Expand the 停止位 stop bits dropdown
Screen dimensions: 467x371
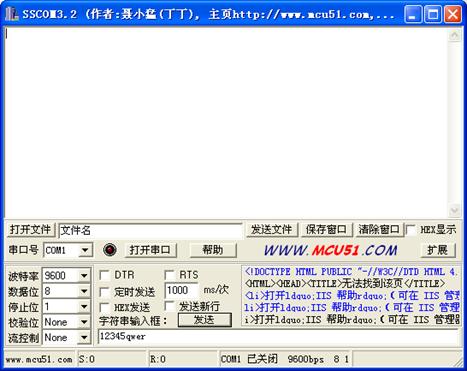click(84, 307)
